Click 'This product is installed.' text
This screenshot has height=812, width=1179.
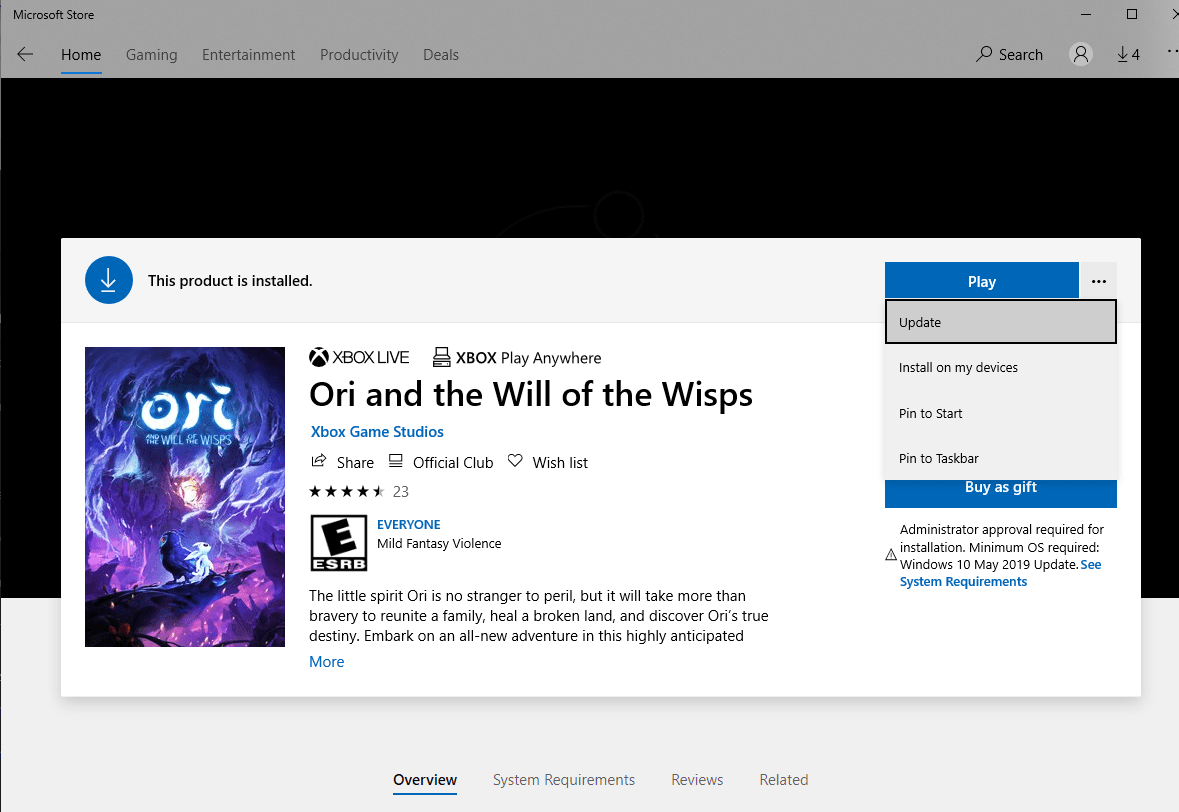[x=230, y=280]
